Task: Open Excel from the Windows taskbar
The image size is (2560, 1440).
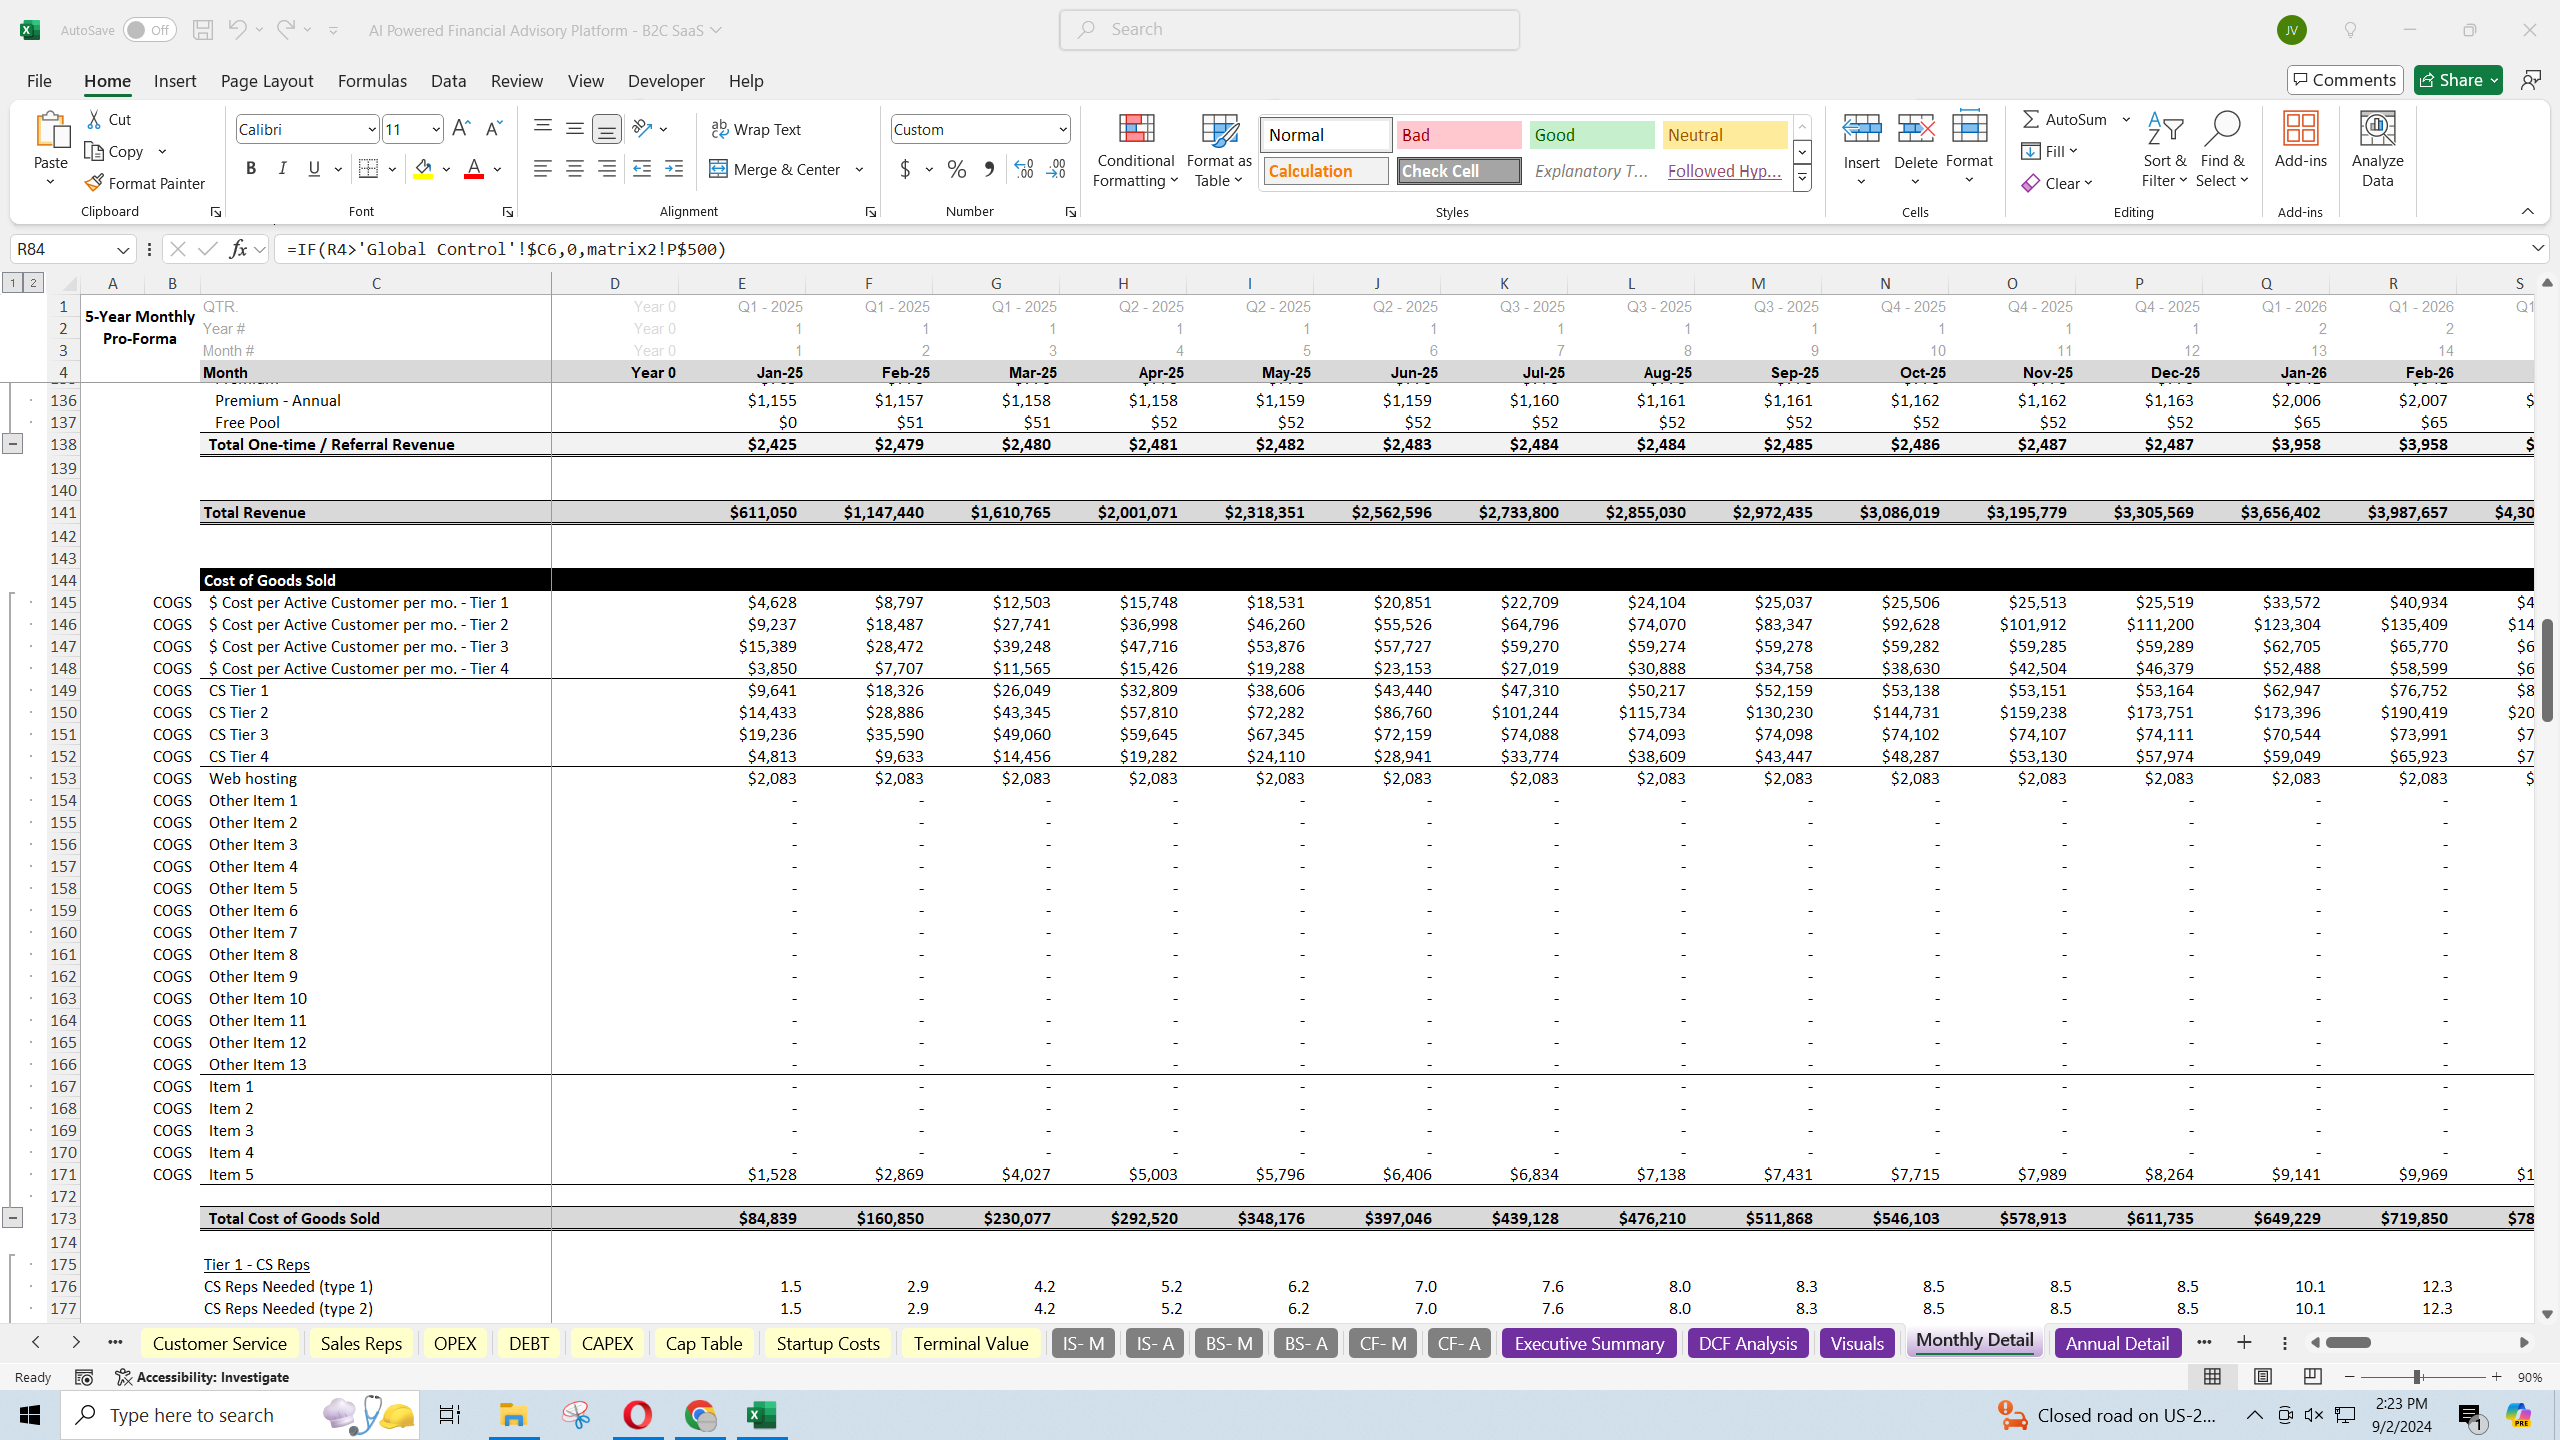Action: click(762, 1415)
